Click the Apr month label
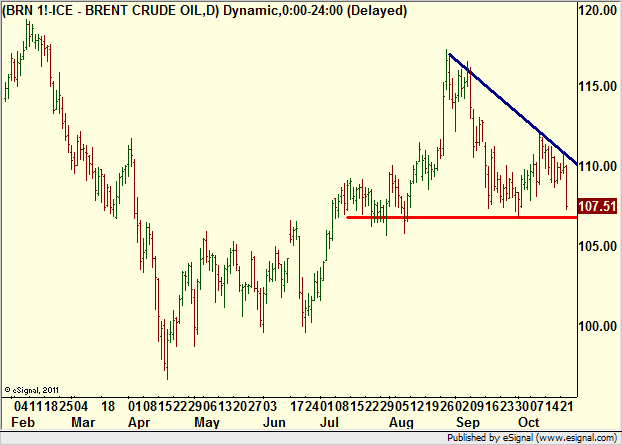The width and height of the screenshot is (622, 445). coord(139,423)
